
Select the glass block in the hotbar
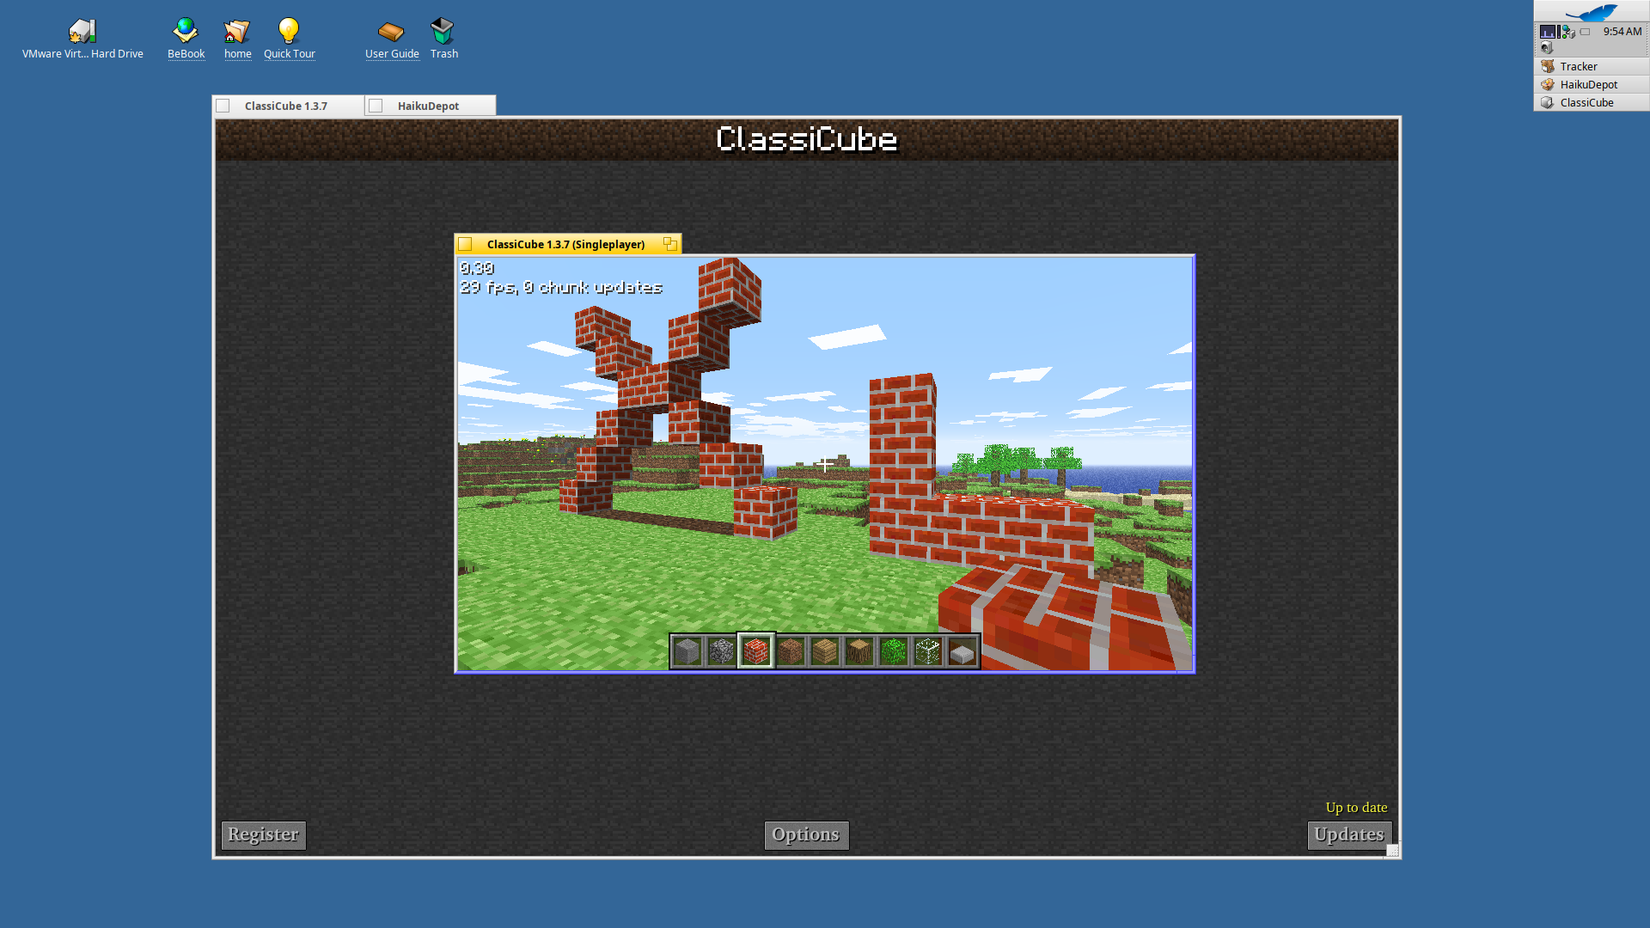(929, 650)
